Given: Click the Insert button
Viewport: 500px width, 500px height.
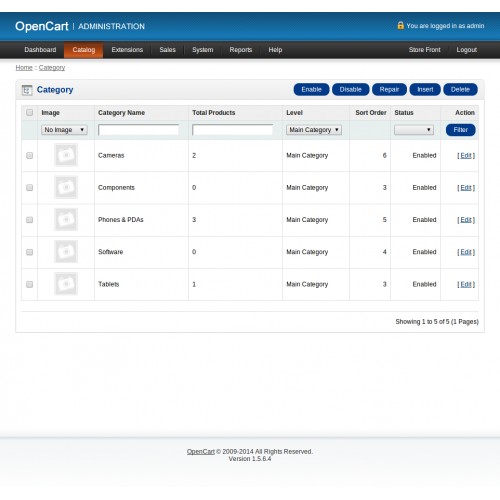Looking at the screenshot, I should (425, 89).
